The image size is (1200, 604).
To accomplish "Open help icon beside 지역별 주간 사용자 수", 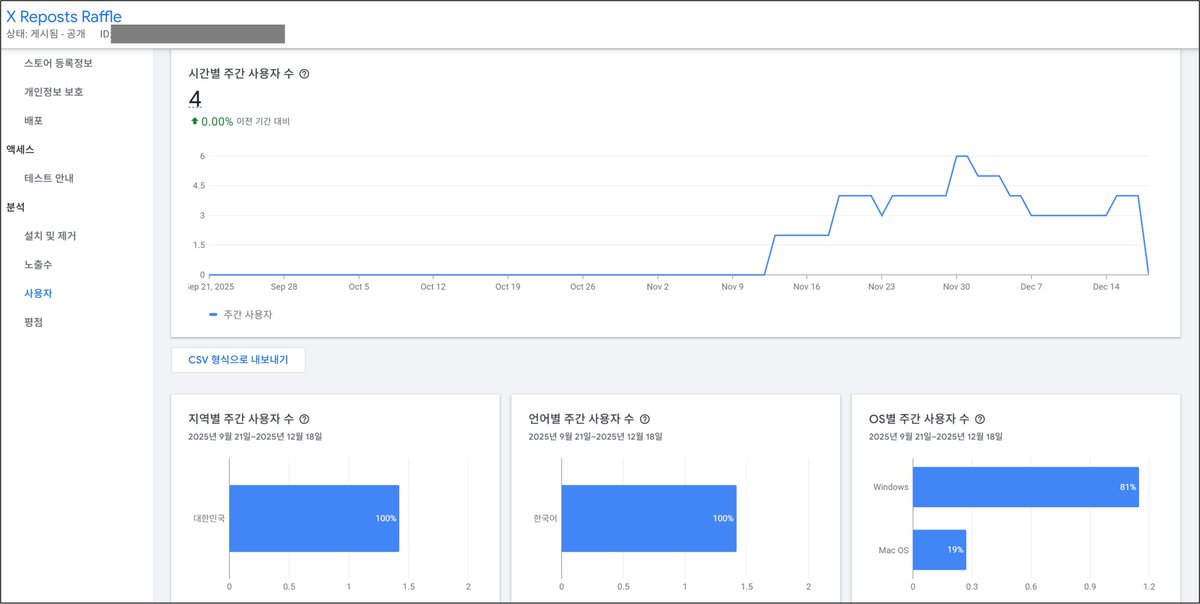I will (304, 419).
